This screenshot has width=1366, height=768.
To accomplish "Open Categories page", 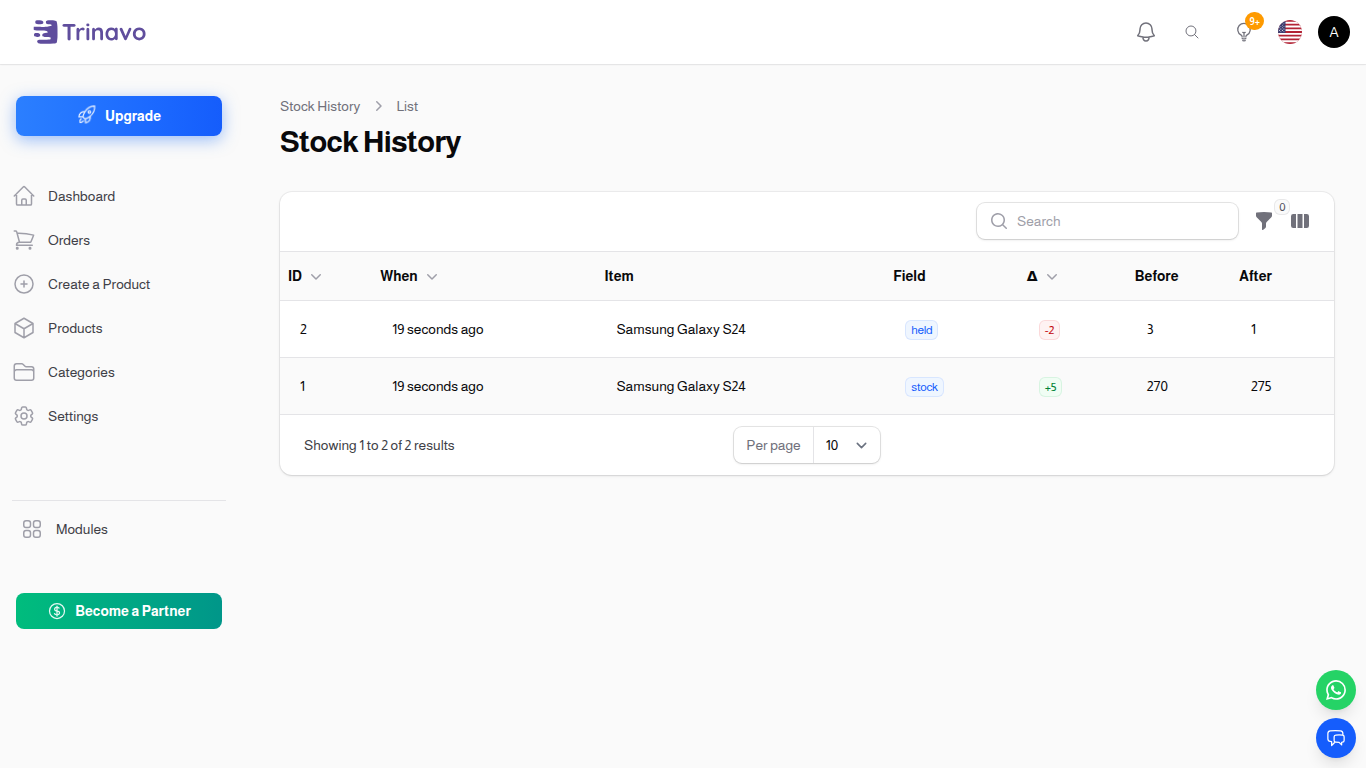I will [x=81, y=372].
